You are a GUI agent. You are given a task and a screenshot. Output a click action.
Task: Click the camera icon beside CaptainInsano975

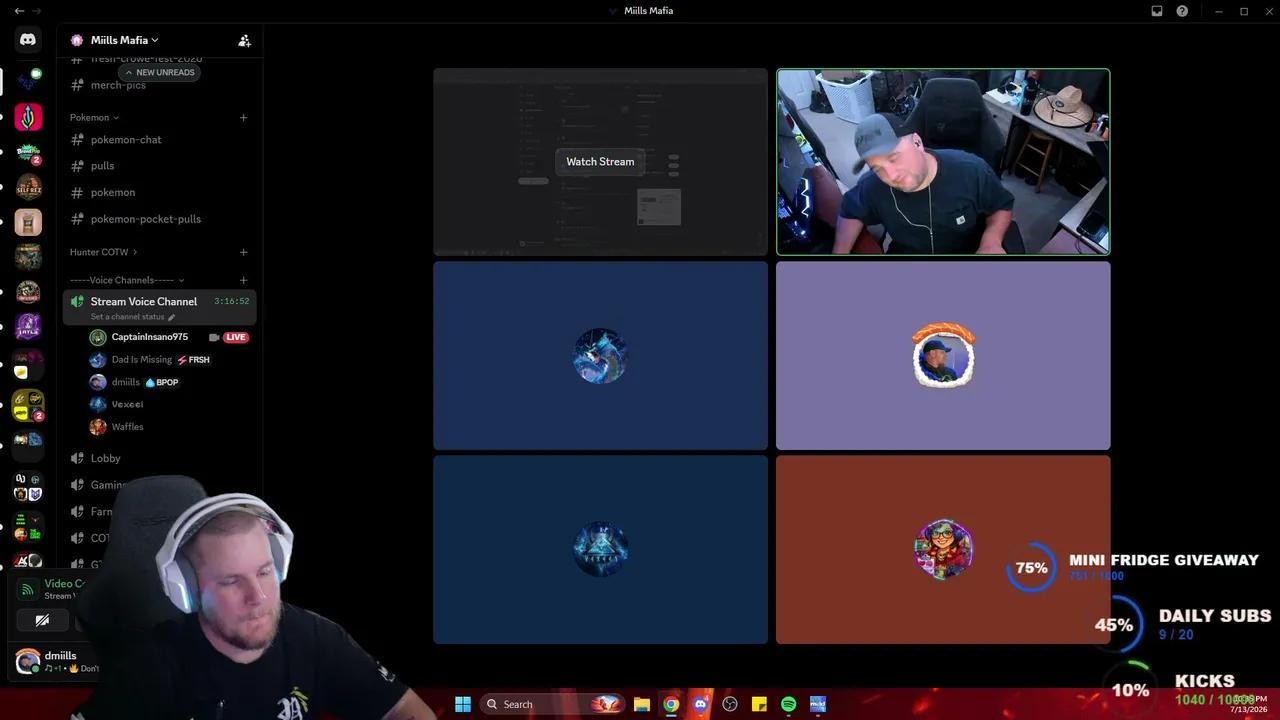214,337
